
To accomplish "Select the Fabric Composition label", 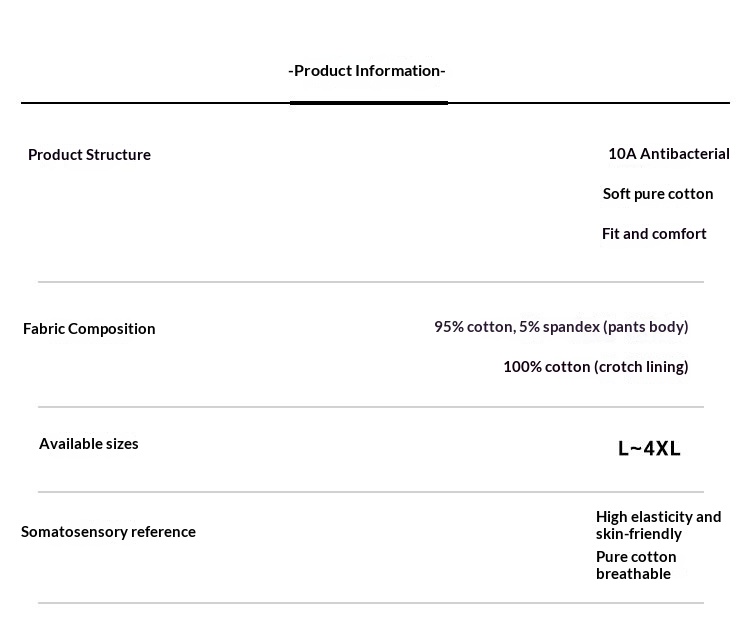I will coord(89,328).
